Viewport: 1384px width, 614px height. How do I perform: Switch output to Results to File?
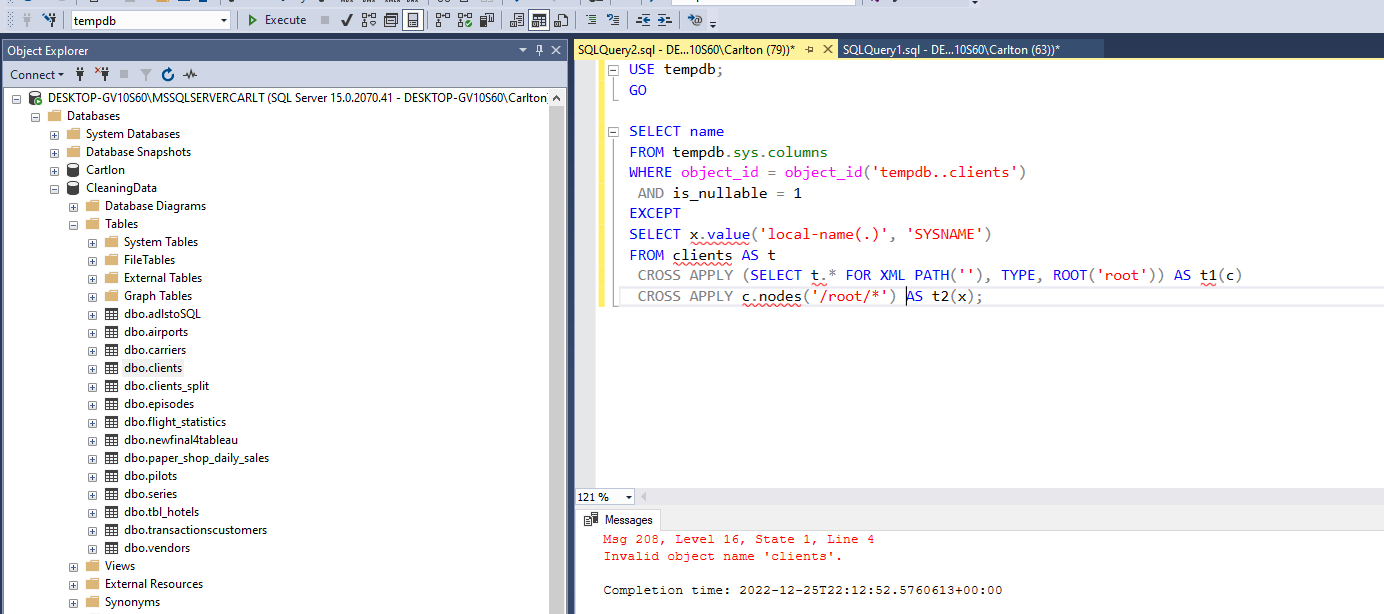click(560, 20)
